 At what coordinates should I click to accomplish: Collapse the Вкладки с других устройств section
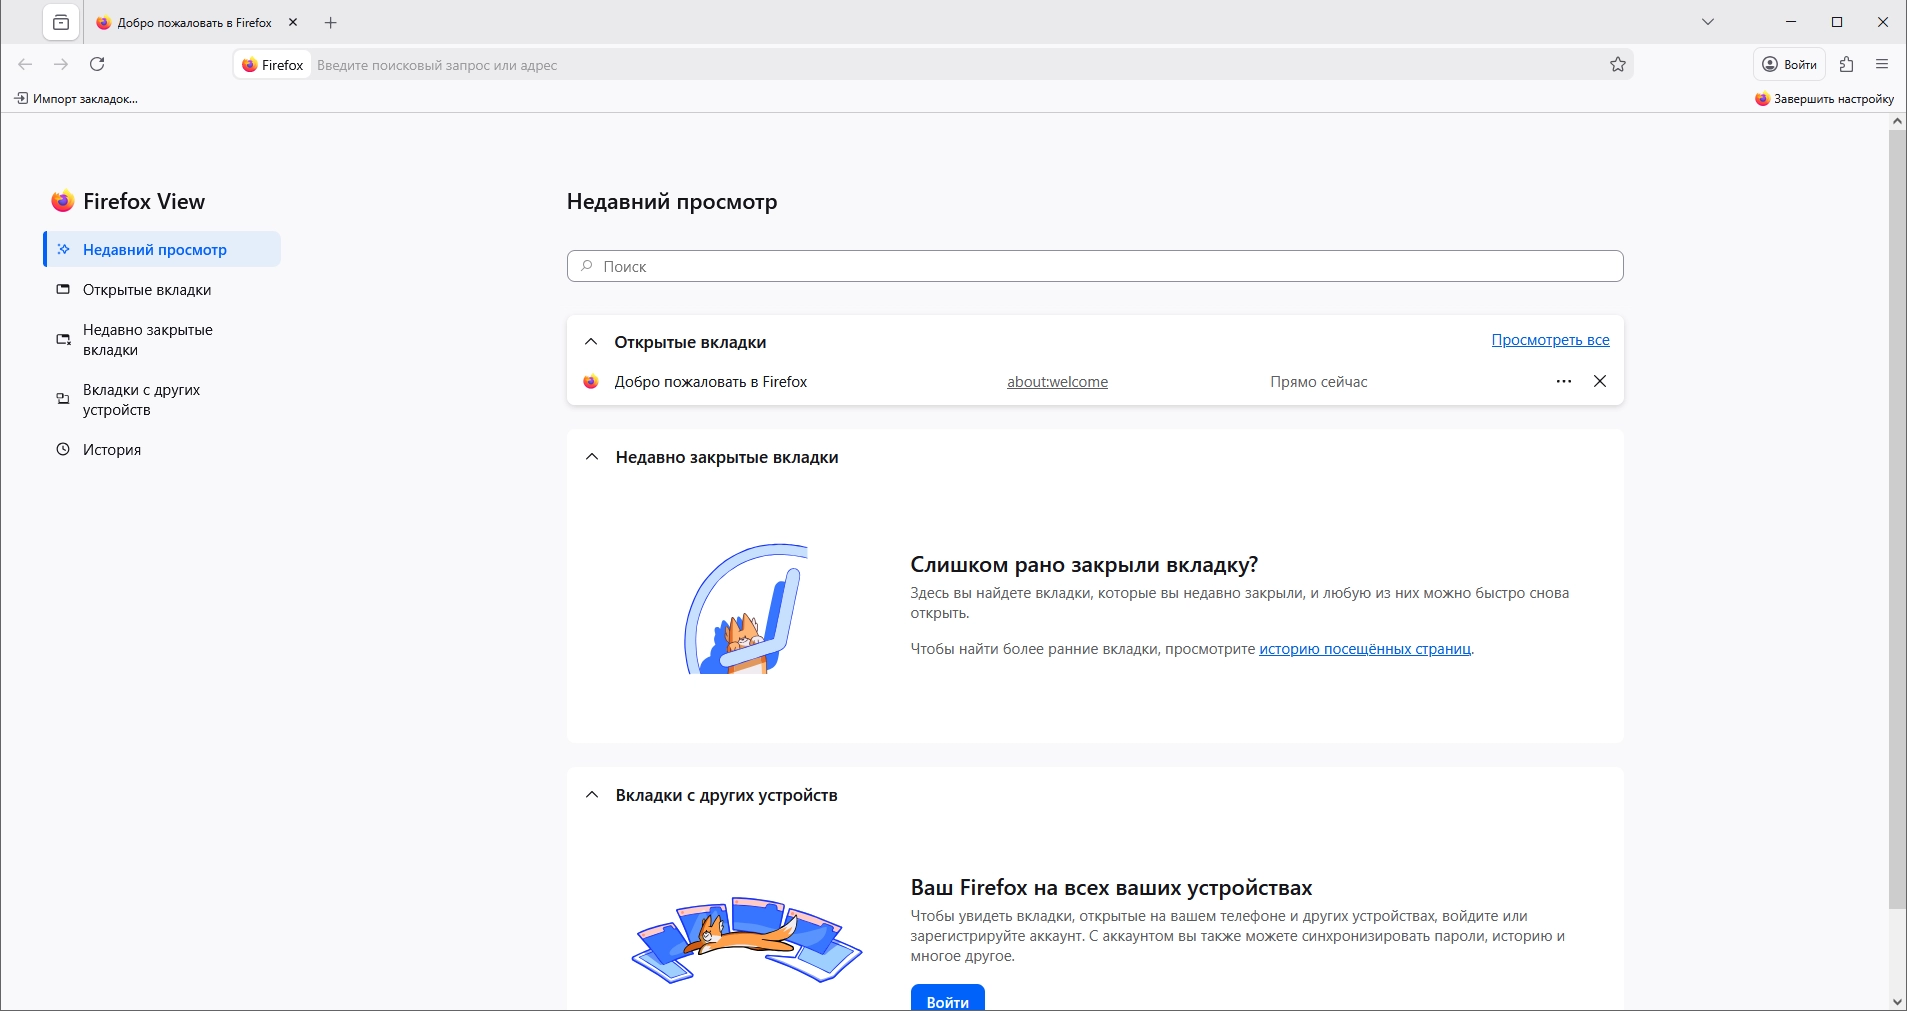592,795
